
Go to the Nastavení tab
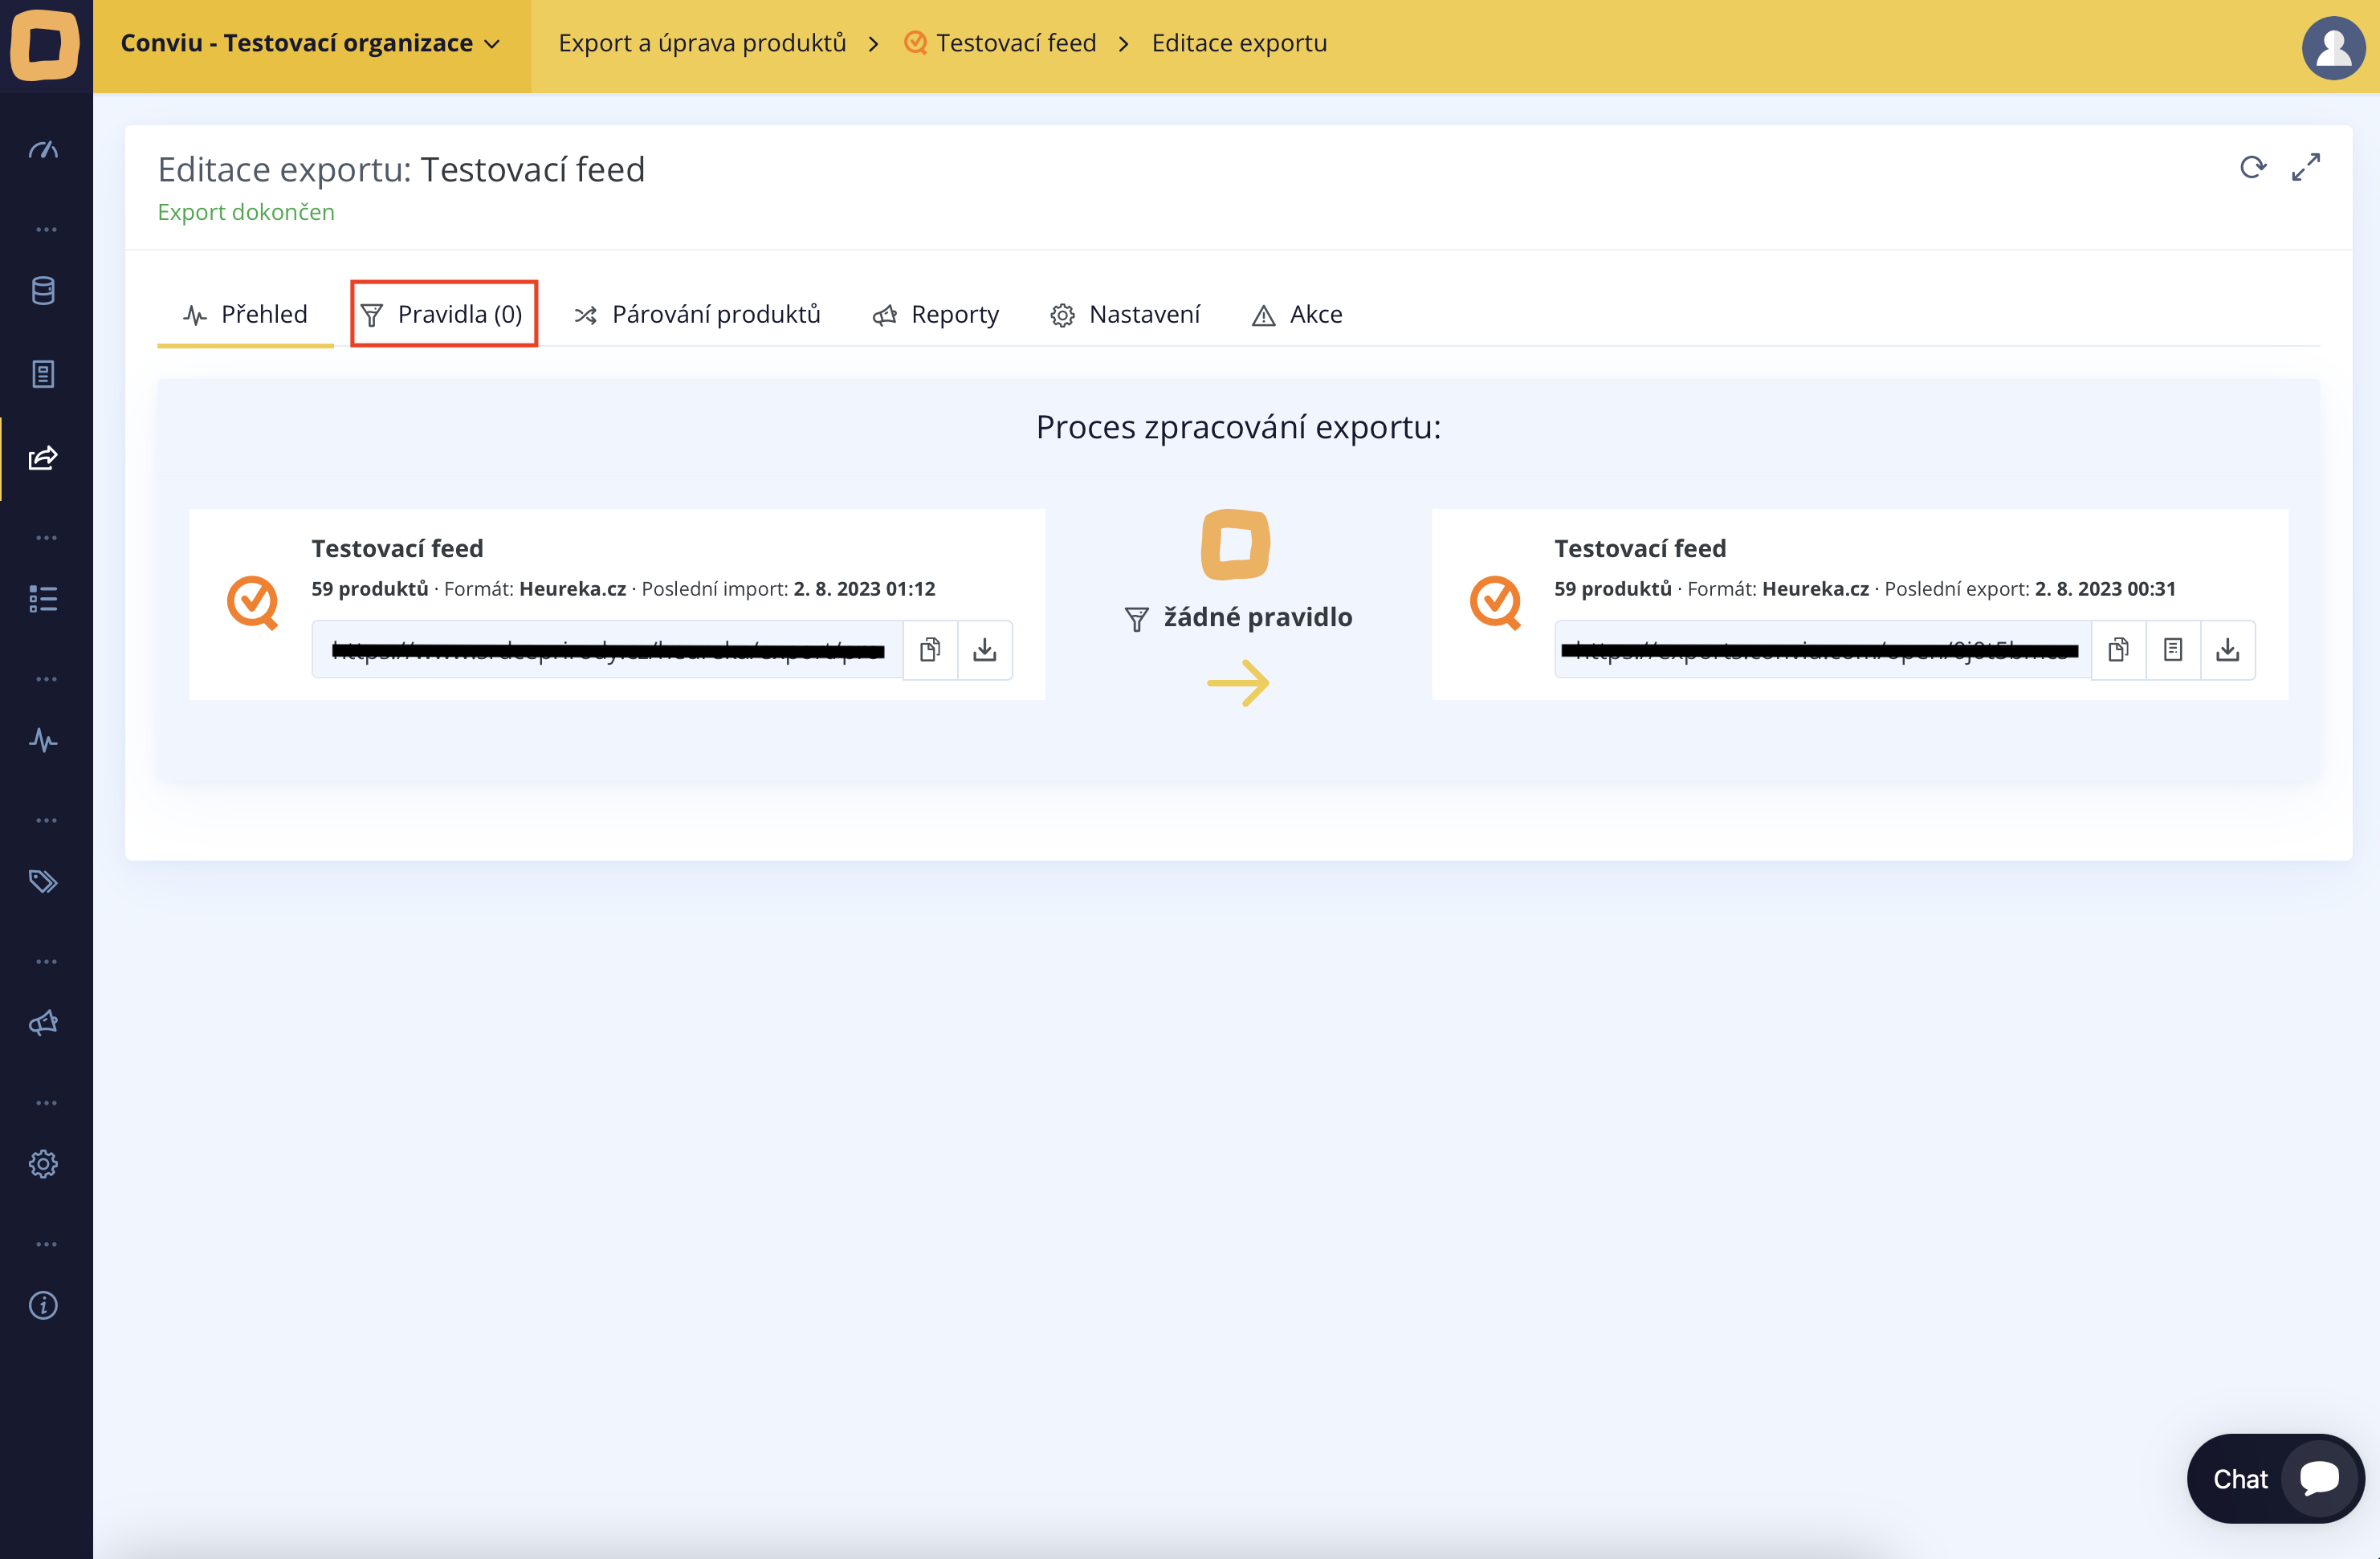[1125, 314]
